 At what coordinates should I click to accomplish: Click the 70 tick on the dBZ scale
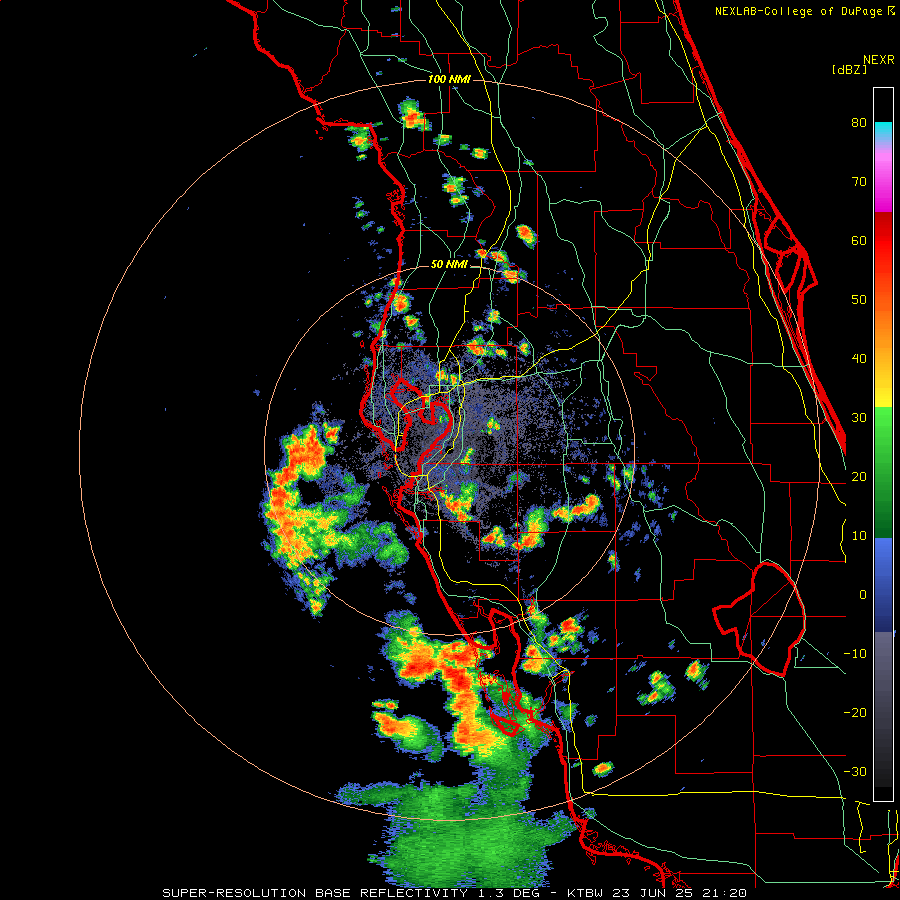(859, 181)
